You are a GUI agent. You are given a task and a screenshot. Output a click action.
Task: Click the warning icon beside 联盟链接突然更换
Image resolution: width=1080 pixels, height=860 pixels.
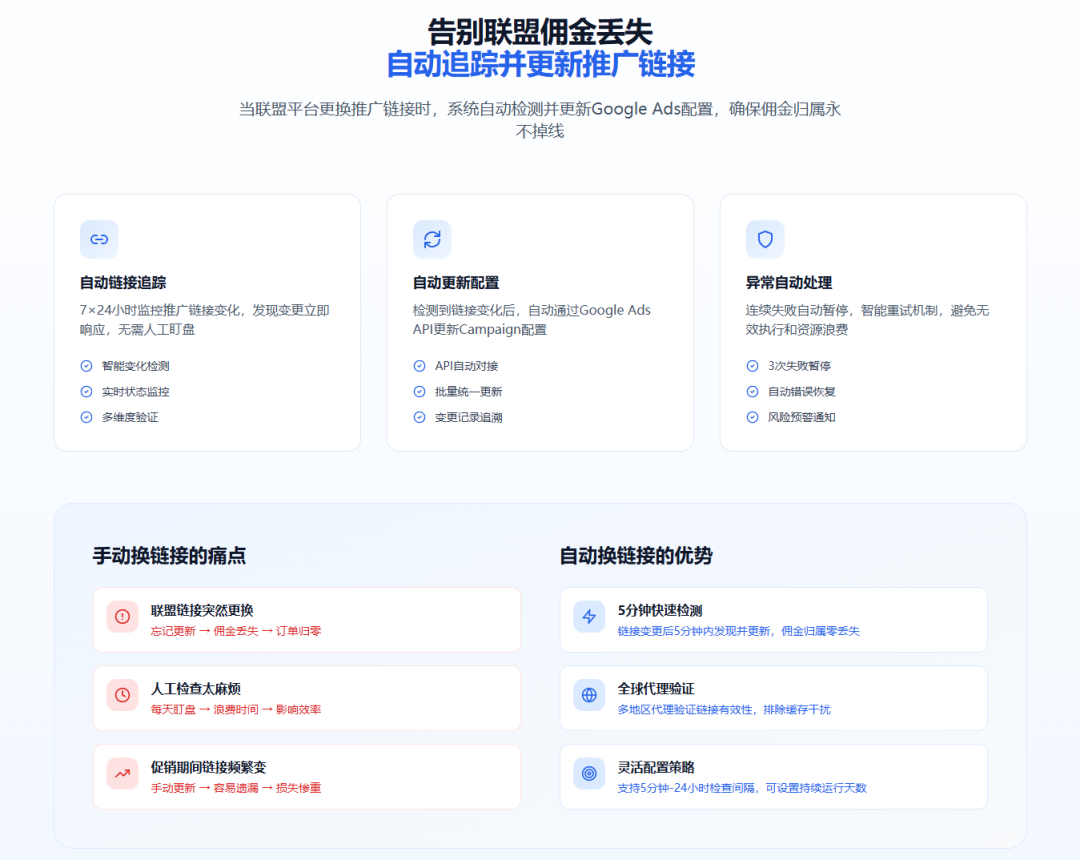[122, 619]
